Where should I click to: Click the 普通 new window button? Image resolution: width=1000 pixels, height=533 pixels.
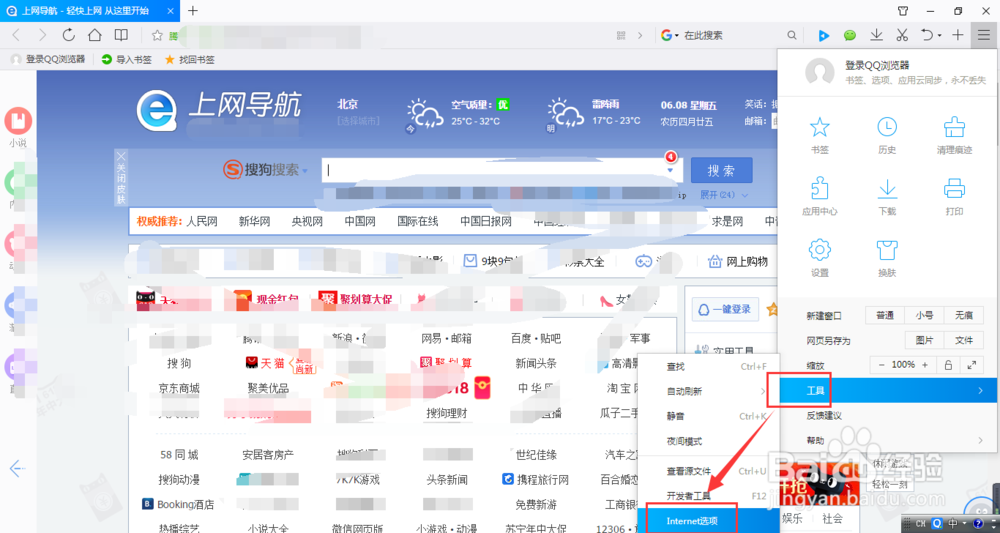(885, 316)
